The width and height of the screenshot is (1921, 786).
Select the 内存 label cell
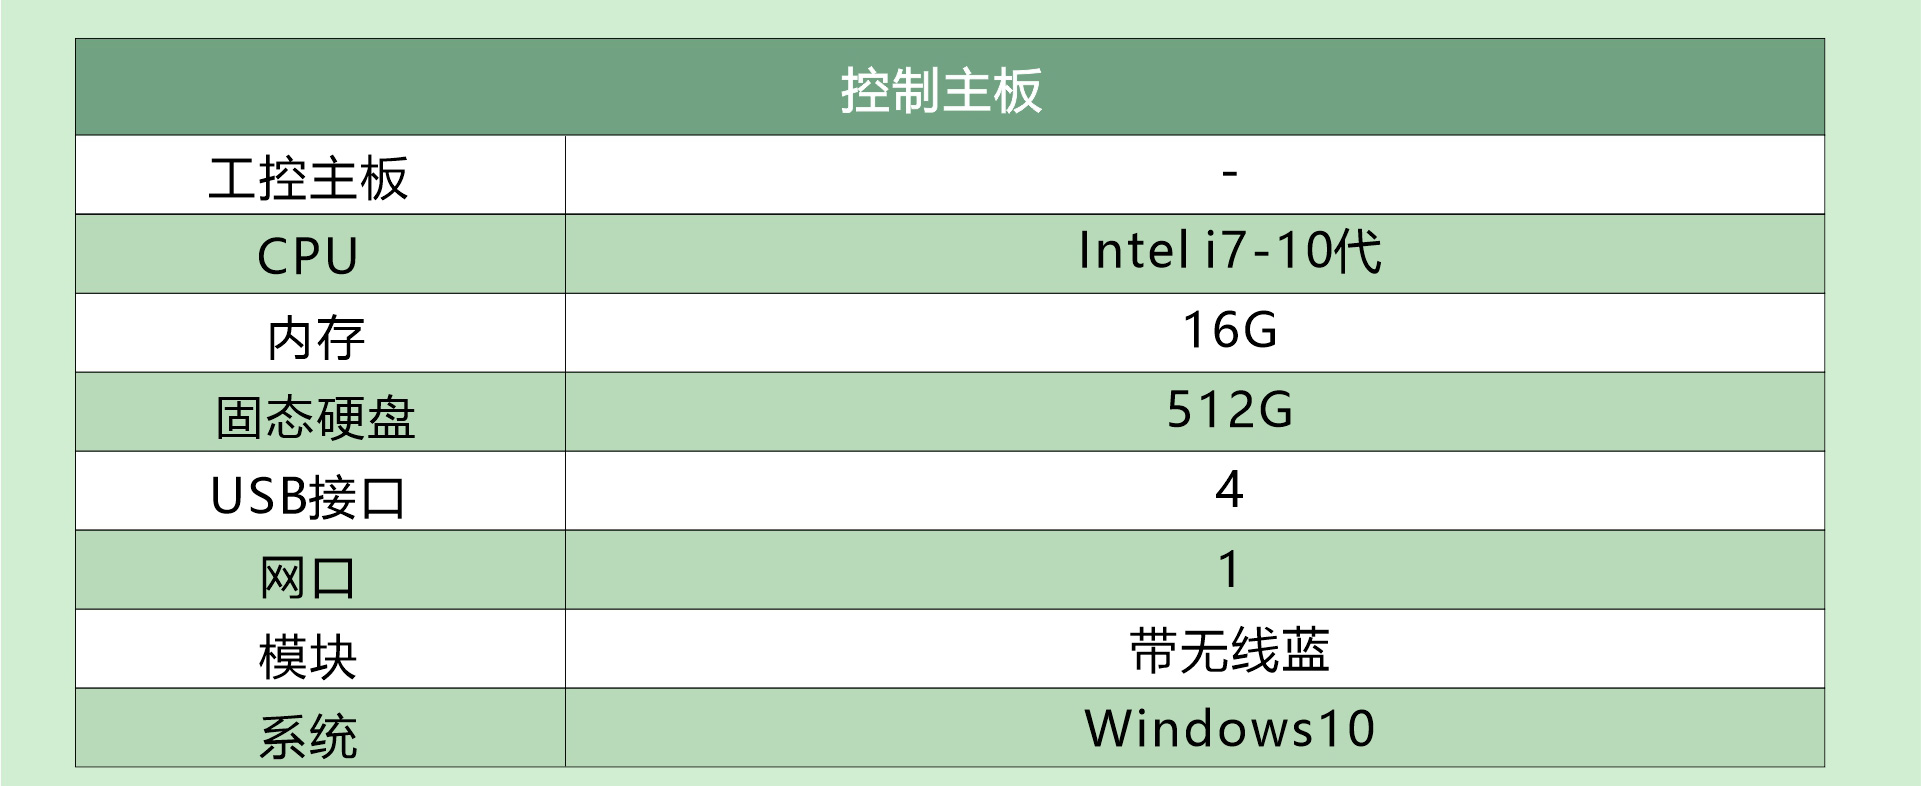tap(316, 337)
